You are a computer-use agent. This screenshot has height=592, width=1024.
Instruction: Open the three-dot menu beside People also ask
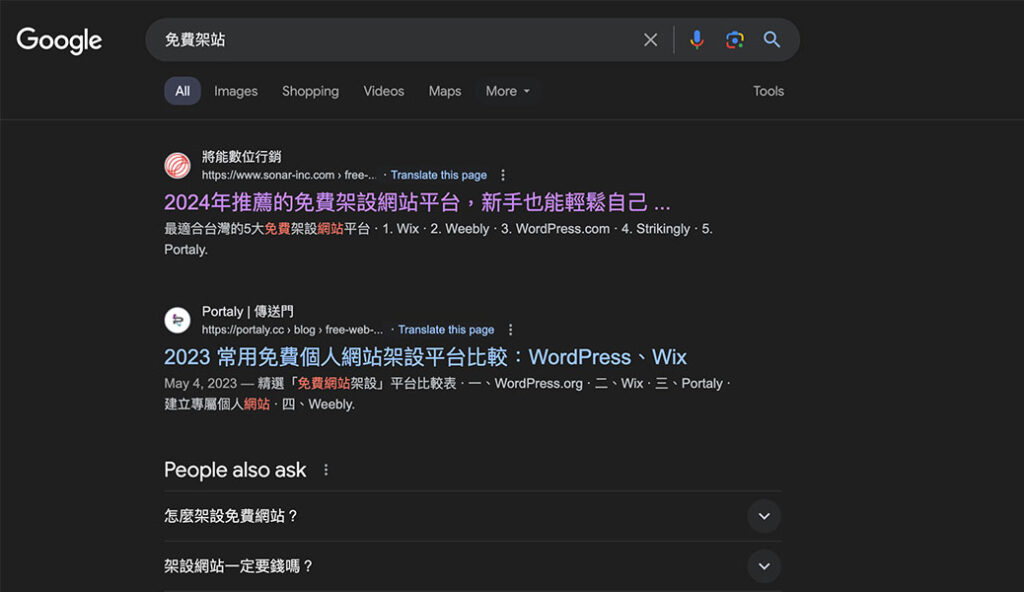click(x=325, y=469)
